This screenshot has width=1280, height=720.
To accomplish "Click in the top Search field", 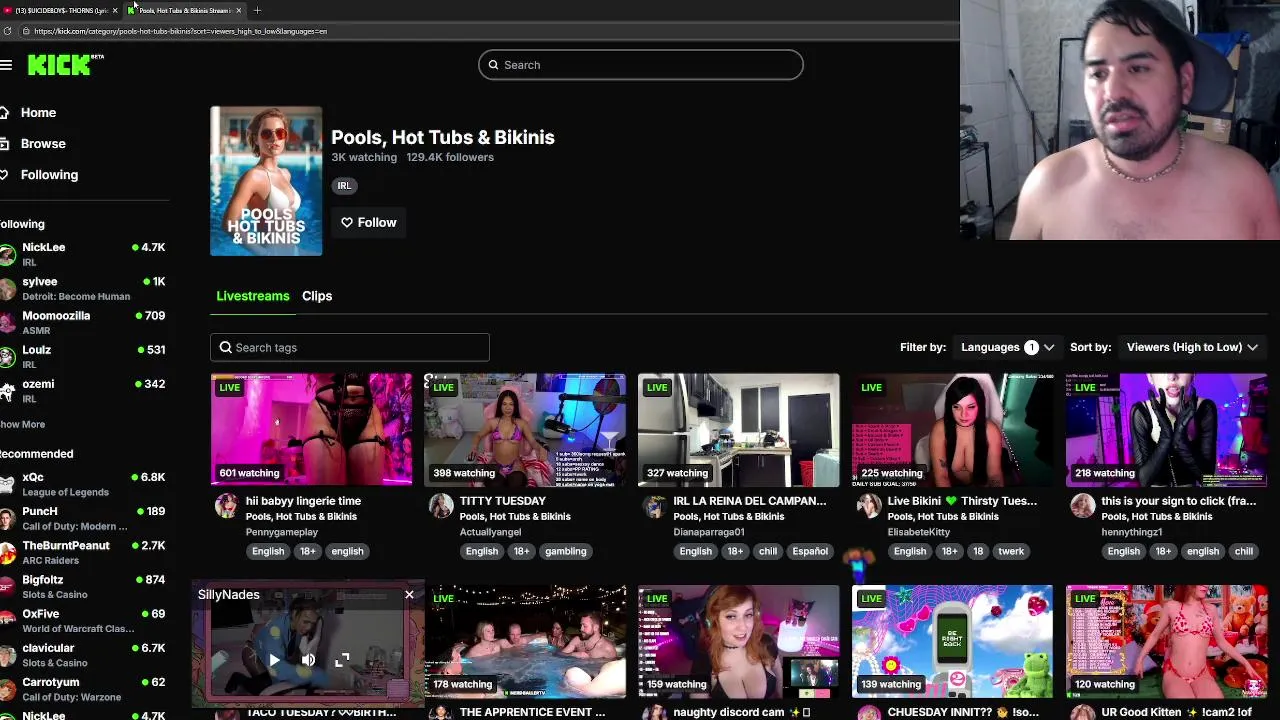I will [640, 65].
